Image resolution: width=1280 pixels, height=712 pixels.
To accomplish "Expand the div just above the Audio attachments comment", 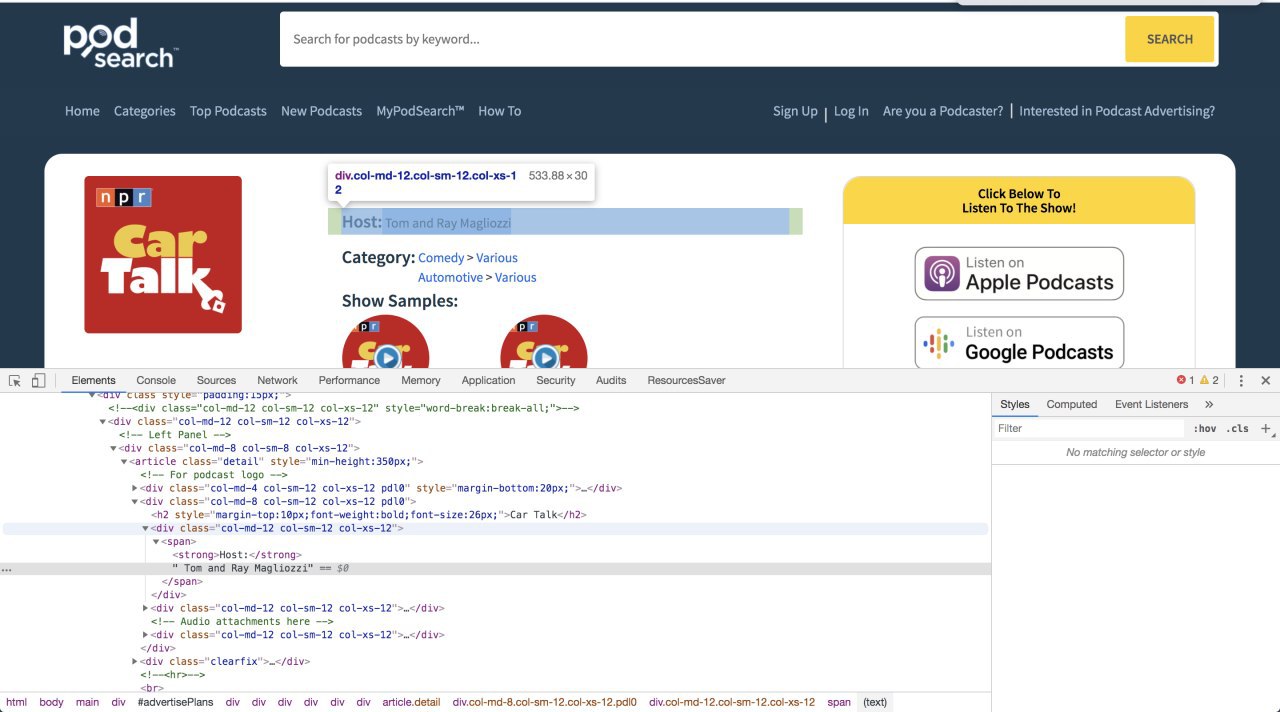I will (146, 608).
